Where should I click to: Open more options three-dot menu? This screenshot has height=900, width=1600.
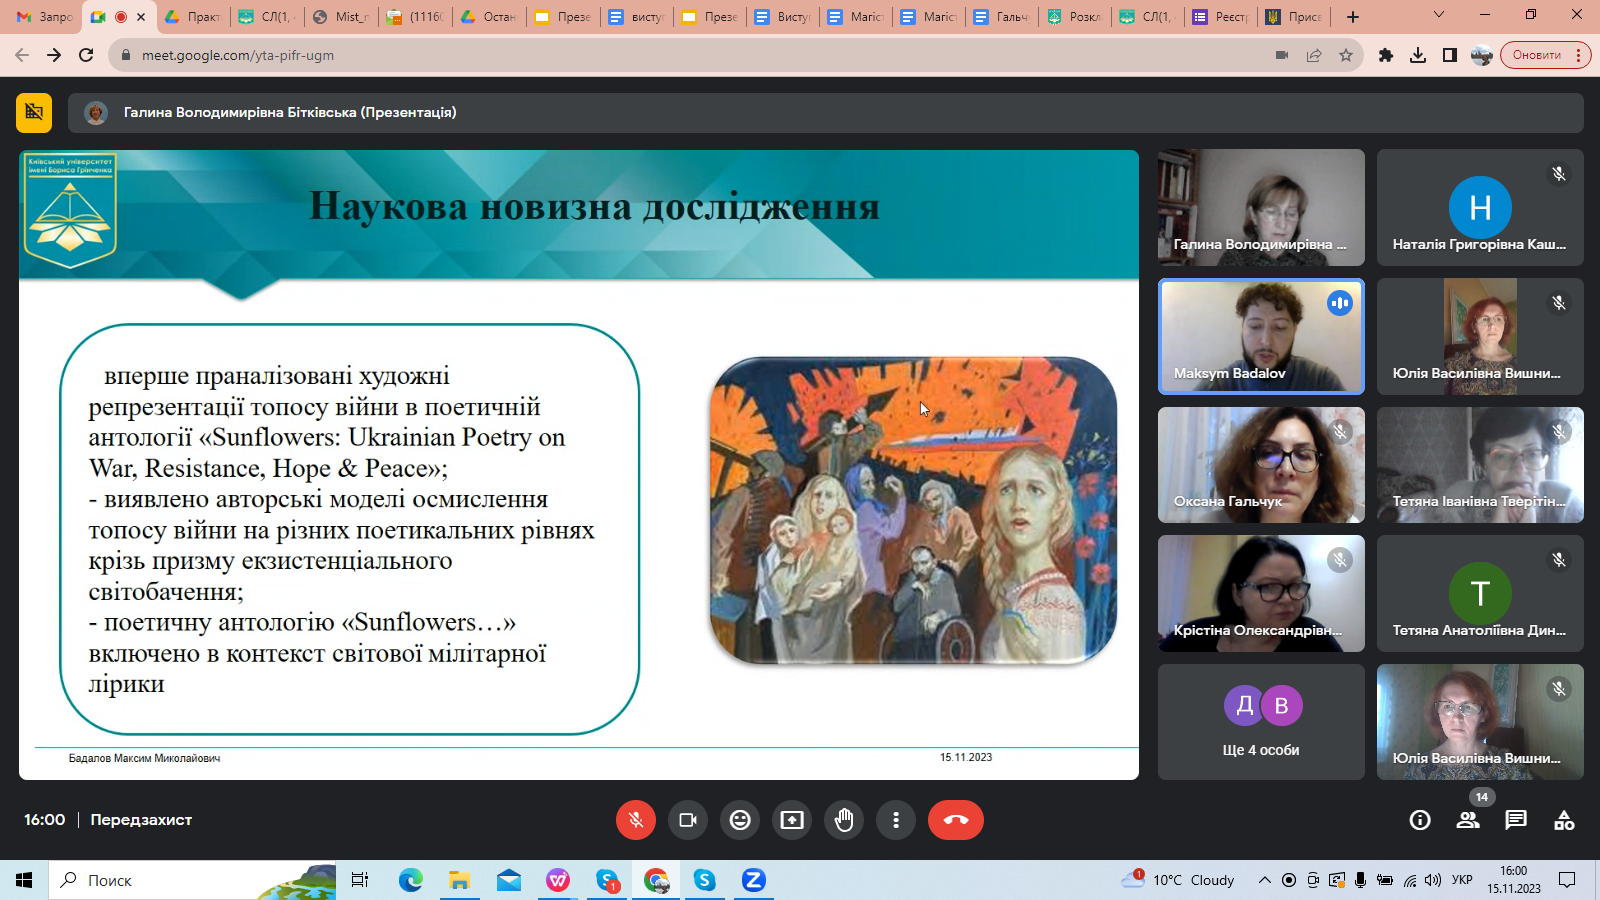pyautogui.click(x=896, y=820)
